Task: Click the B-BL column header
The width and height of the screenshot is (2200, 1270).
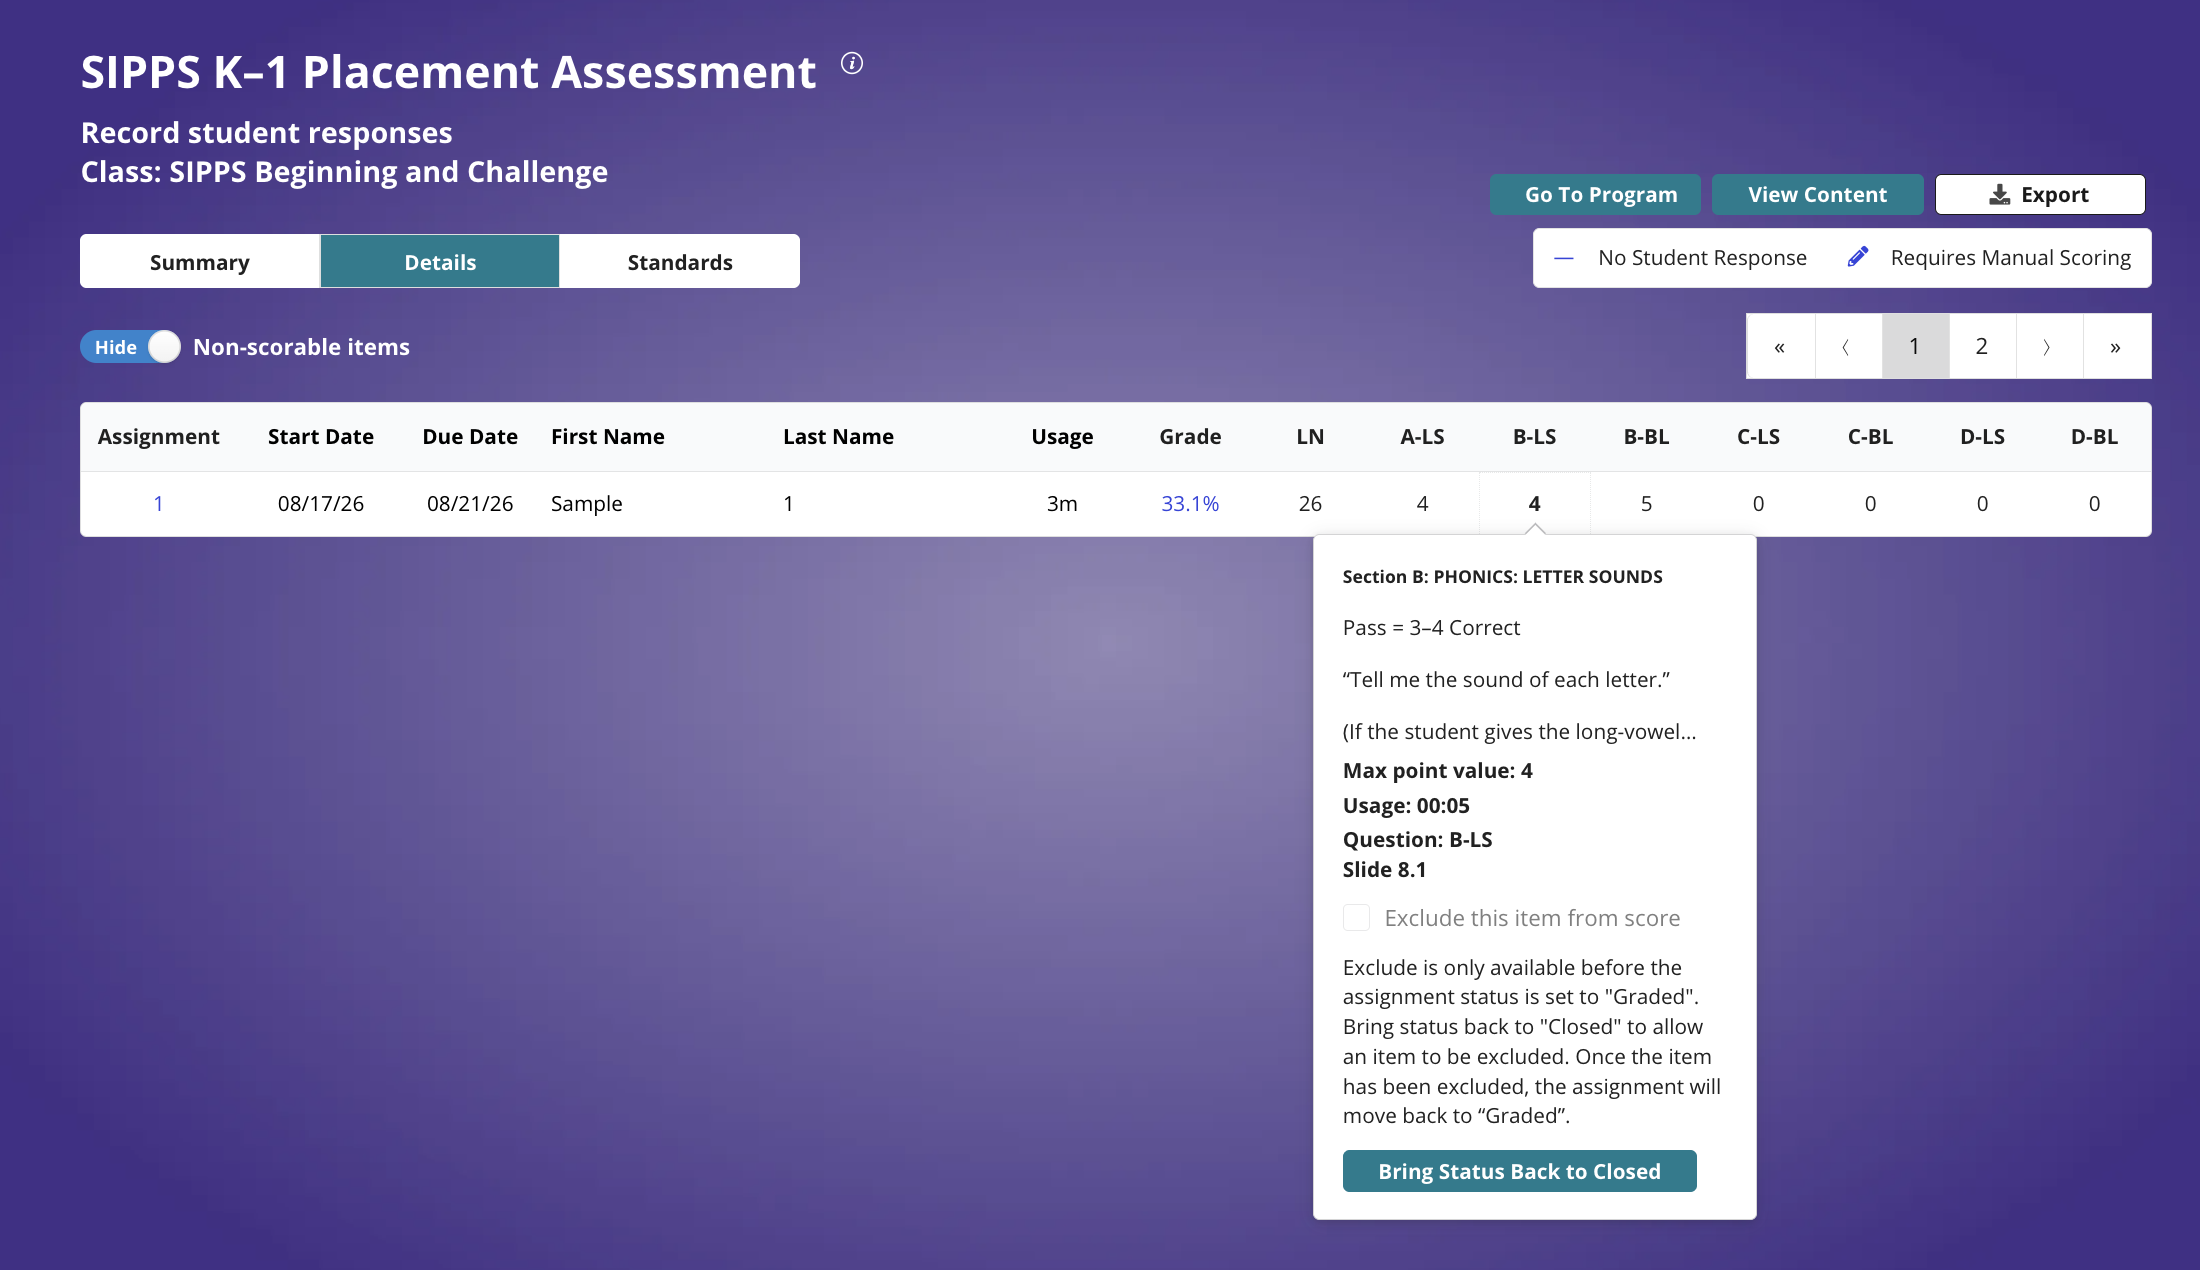Action: point(1646,437)
